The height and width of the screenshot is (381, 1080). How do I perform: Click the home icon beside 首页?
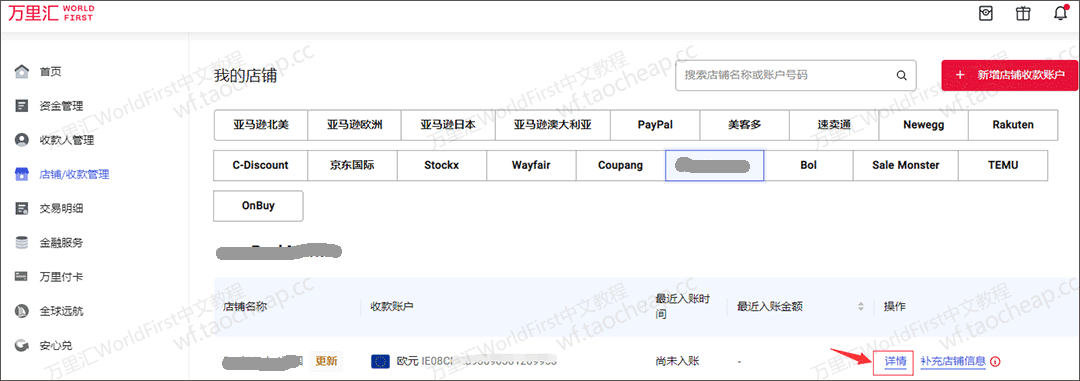point(22,72)
